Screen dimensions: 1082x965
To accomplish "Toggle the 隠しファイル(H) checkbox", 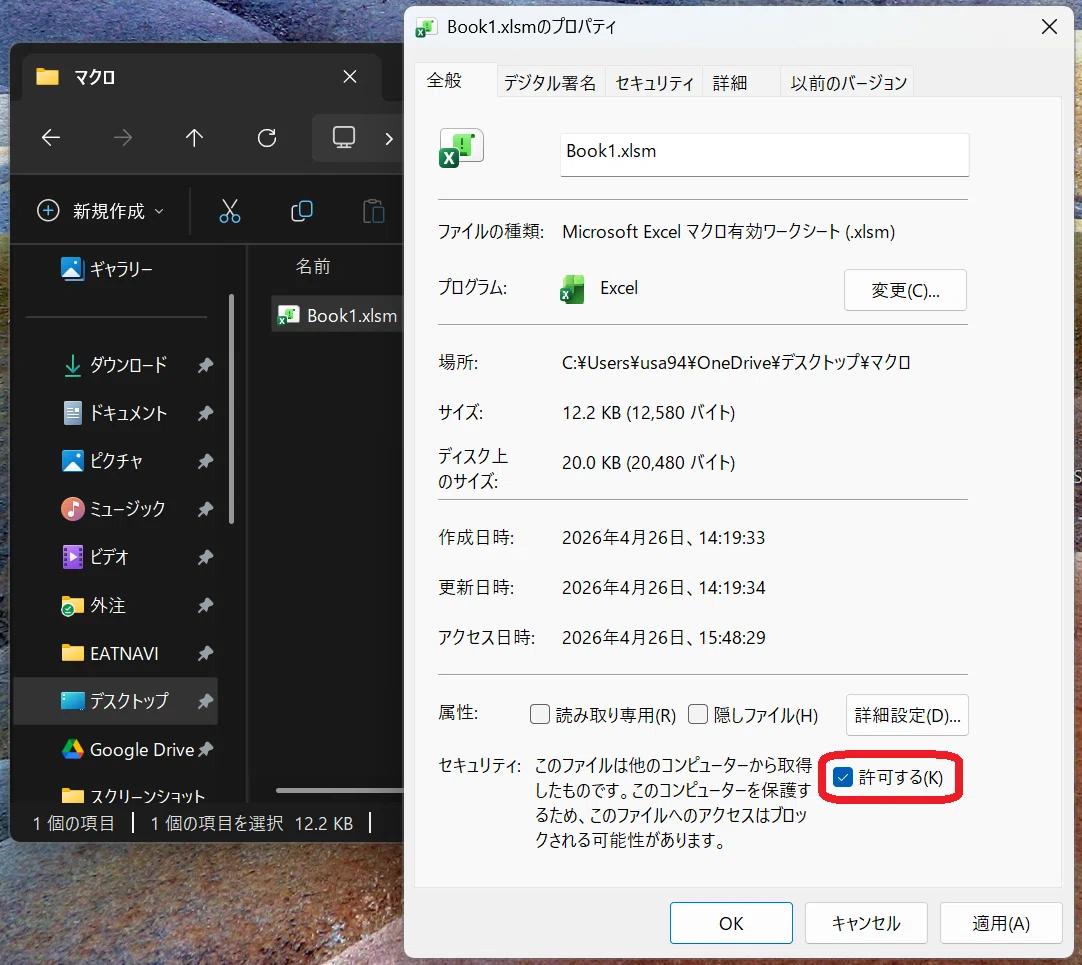I will pos(698,714).
